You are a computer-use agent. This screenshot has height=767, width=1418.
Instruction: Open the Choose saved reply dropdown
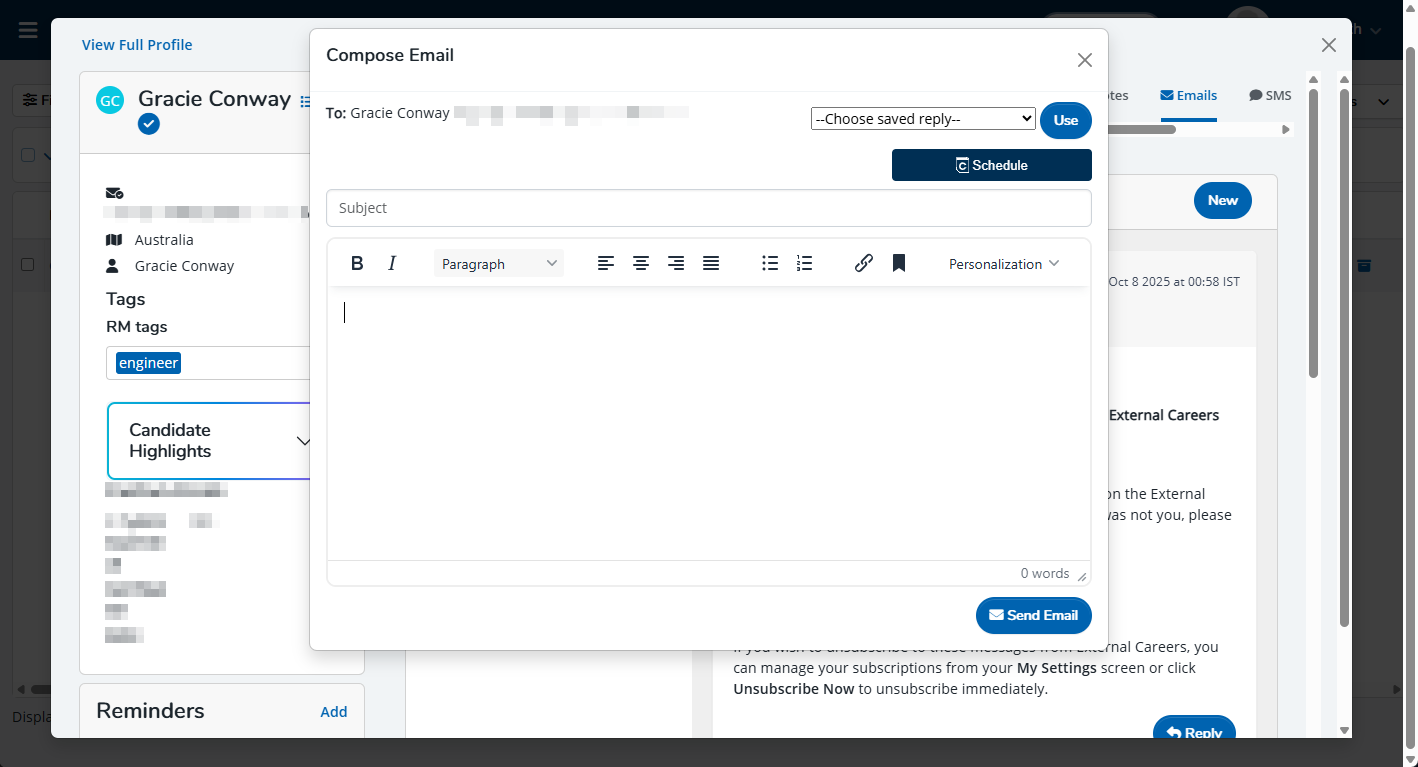922,119
